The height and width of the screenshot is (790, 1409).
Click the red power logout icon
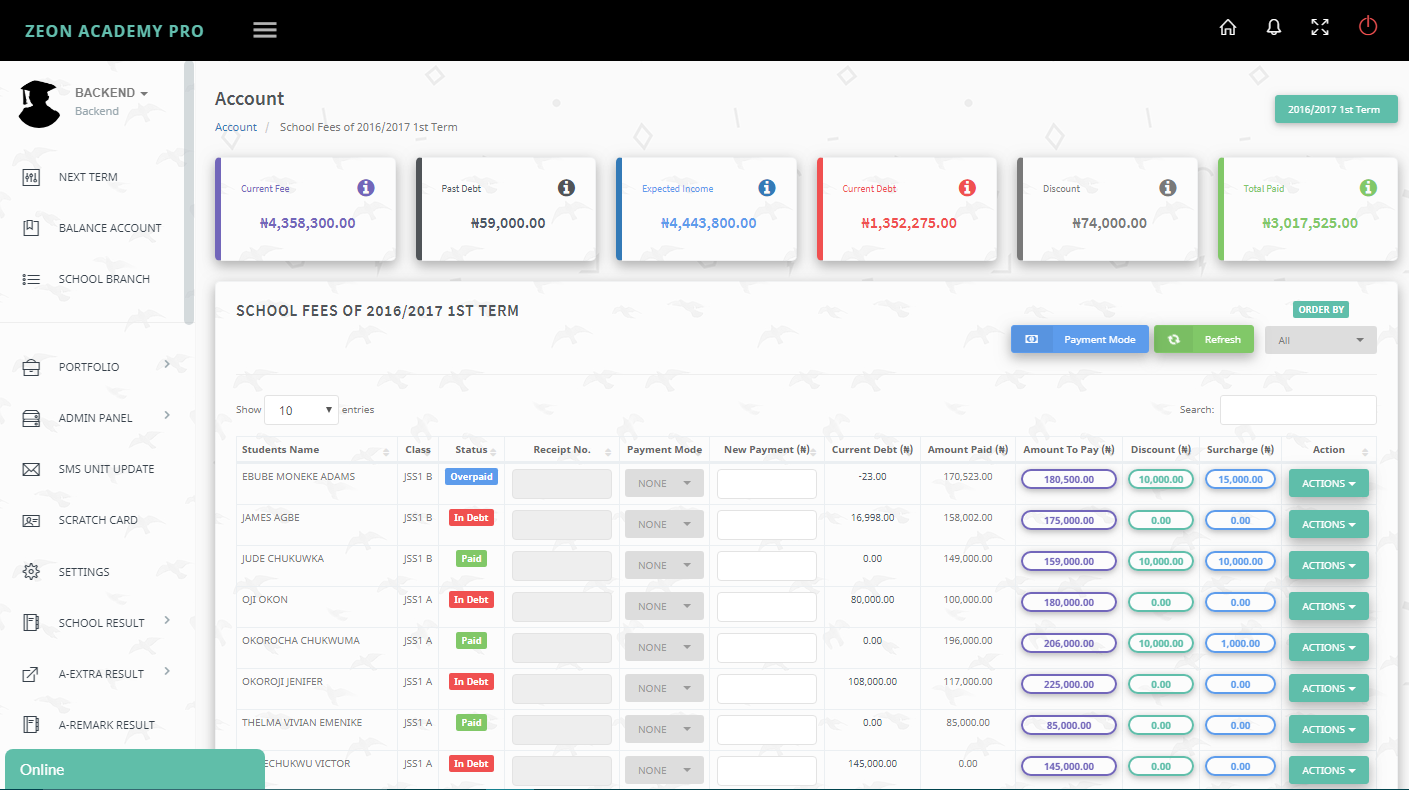coord(1368,27)
